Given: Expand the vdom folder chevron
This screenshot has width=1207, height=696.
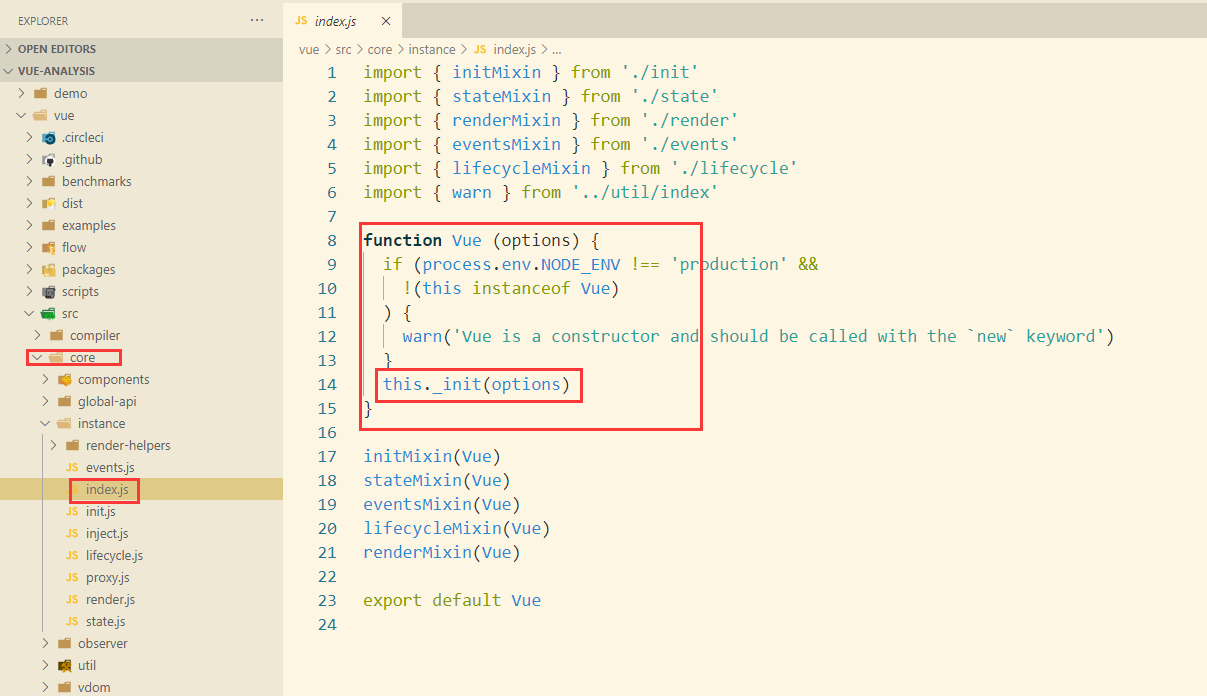Looking at the screenshot, I should point(46,687).
